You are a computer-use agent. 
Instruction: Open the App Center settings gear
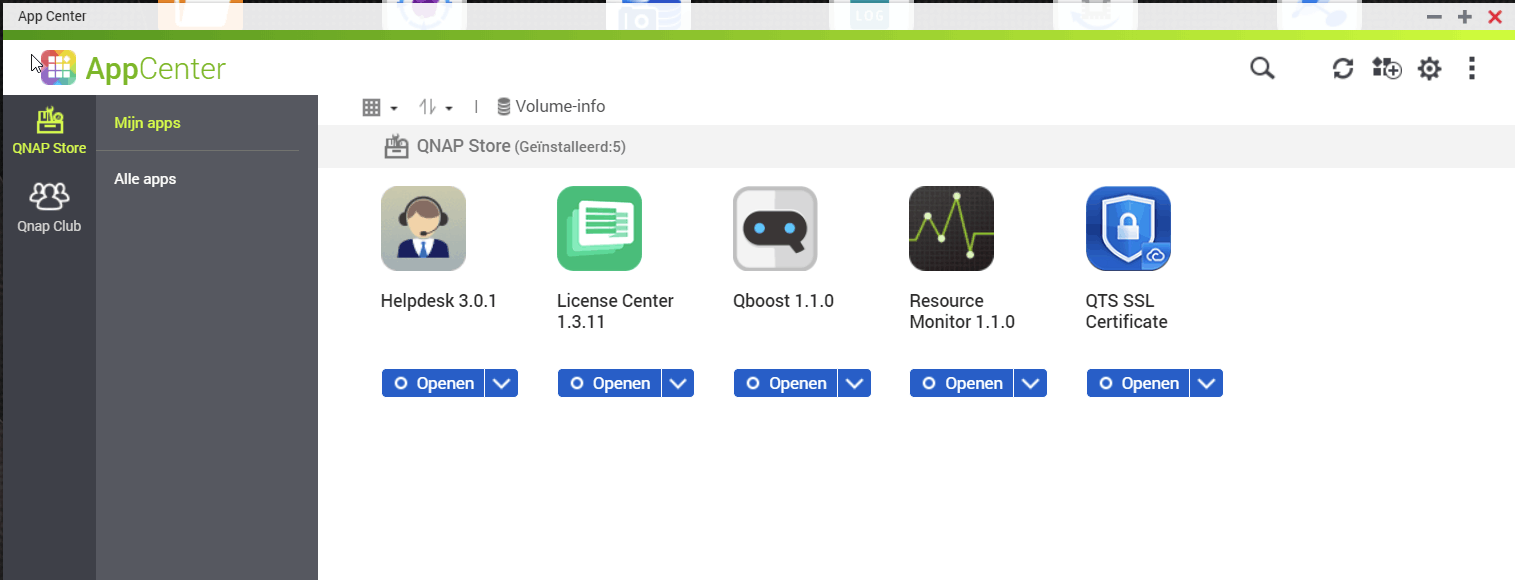[x=1430, y=68]
